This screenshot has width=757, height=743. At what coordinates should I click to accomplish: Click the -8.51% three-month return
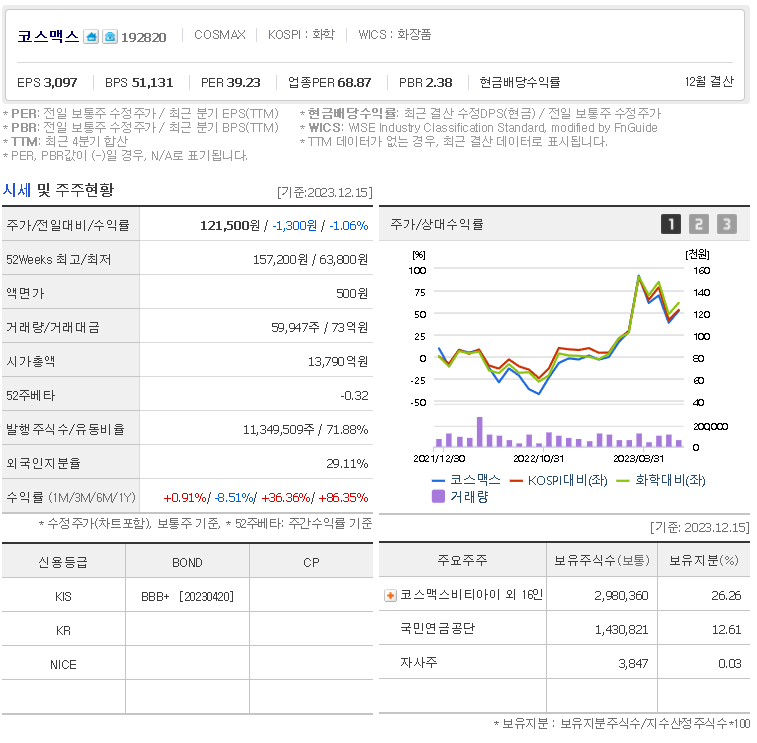tap(234, 498)
